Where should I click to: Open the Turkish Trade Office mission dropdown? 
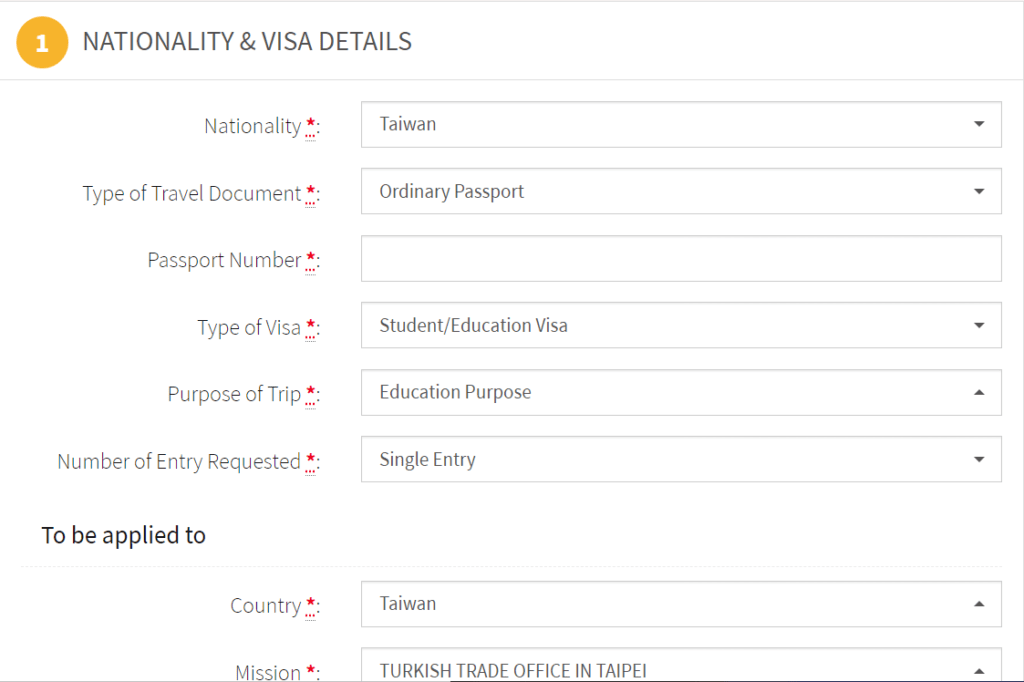tap(680, 670)
